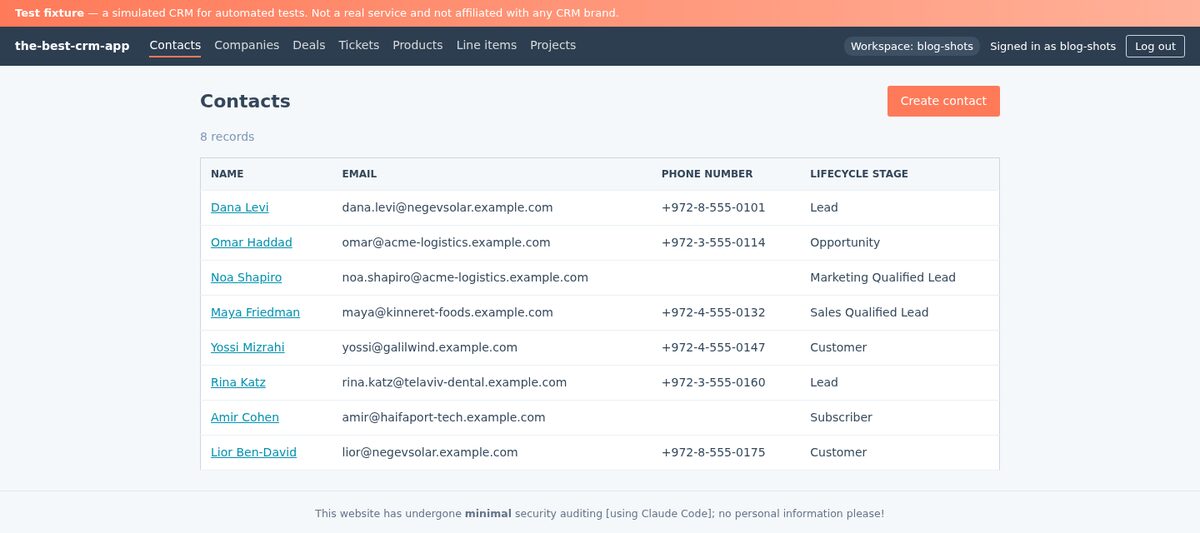This screenshot has width=1200, height=533.
Task: Open Dana Levi contact record
Action: (x=240, y=208)
